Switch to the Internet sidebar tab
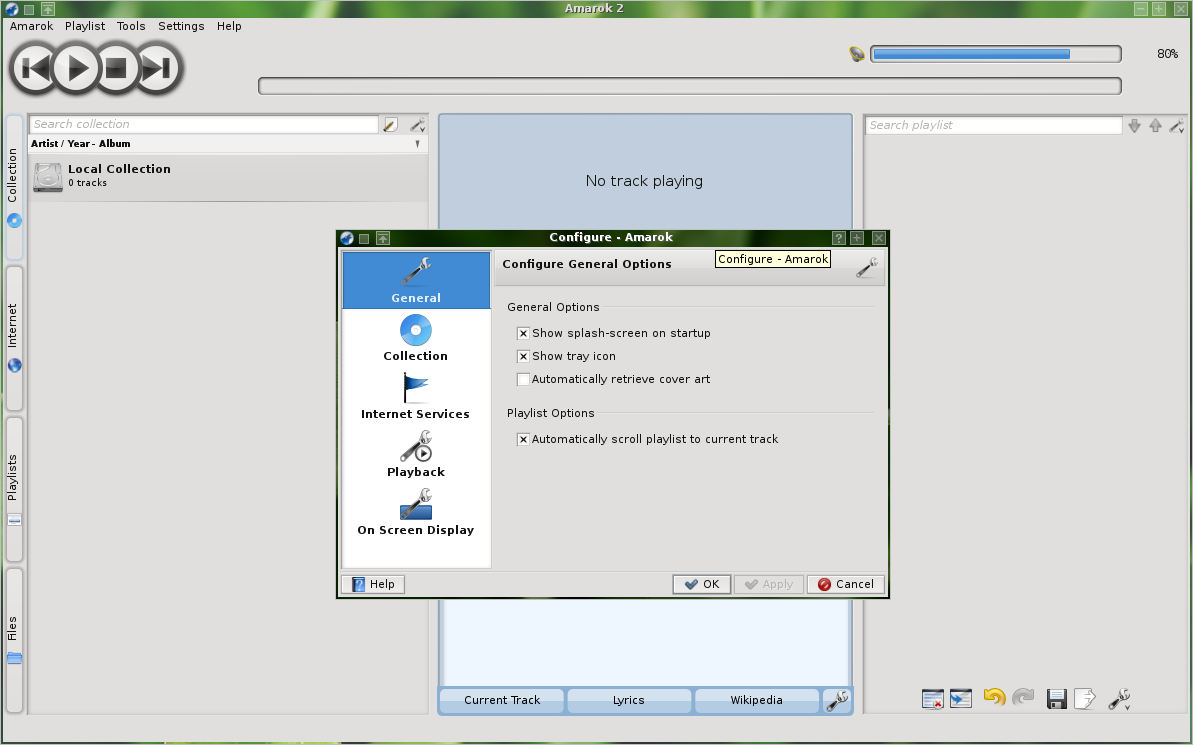Screen dimensions: 1193x745 pyautogui.click(x=14, y=338)
